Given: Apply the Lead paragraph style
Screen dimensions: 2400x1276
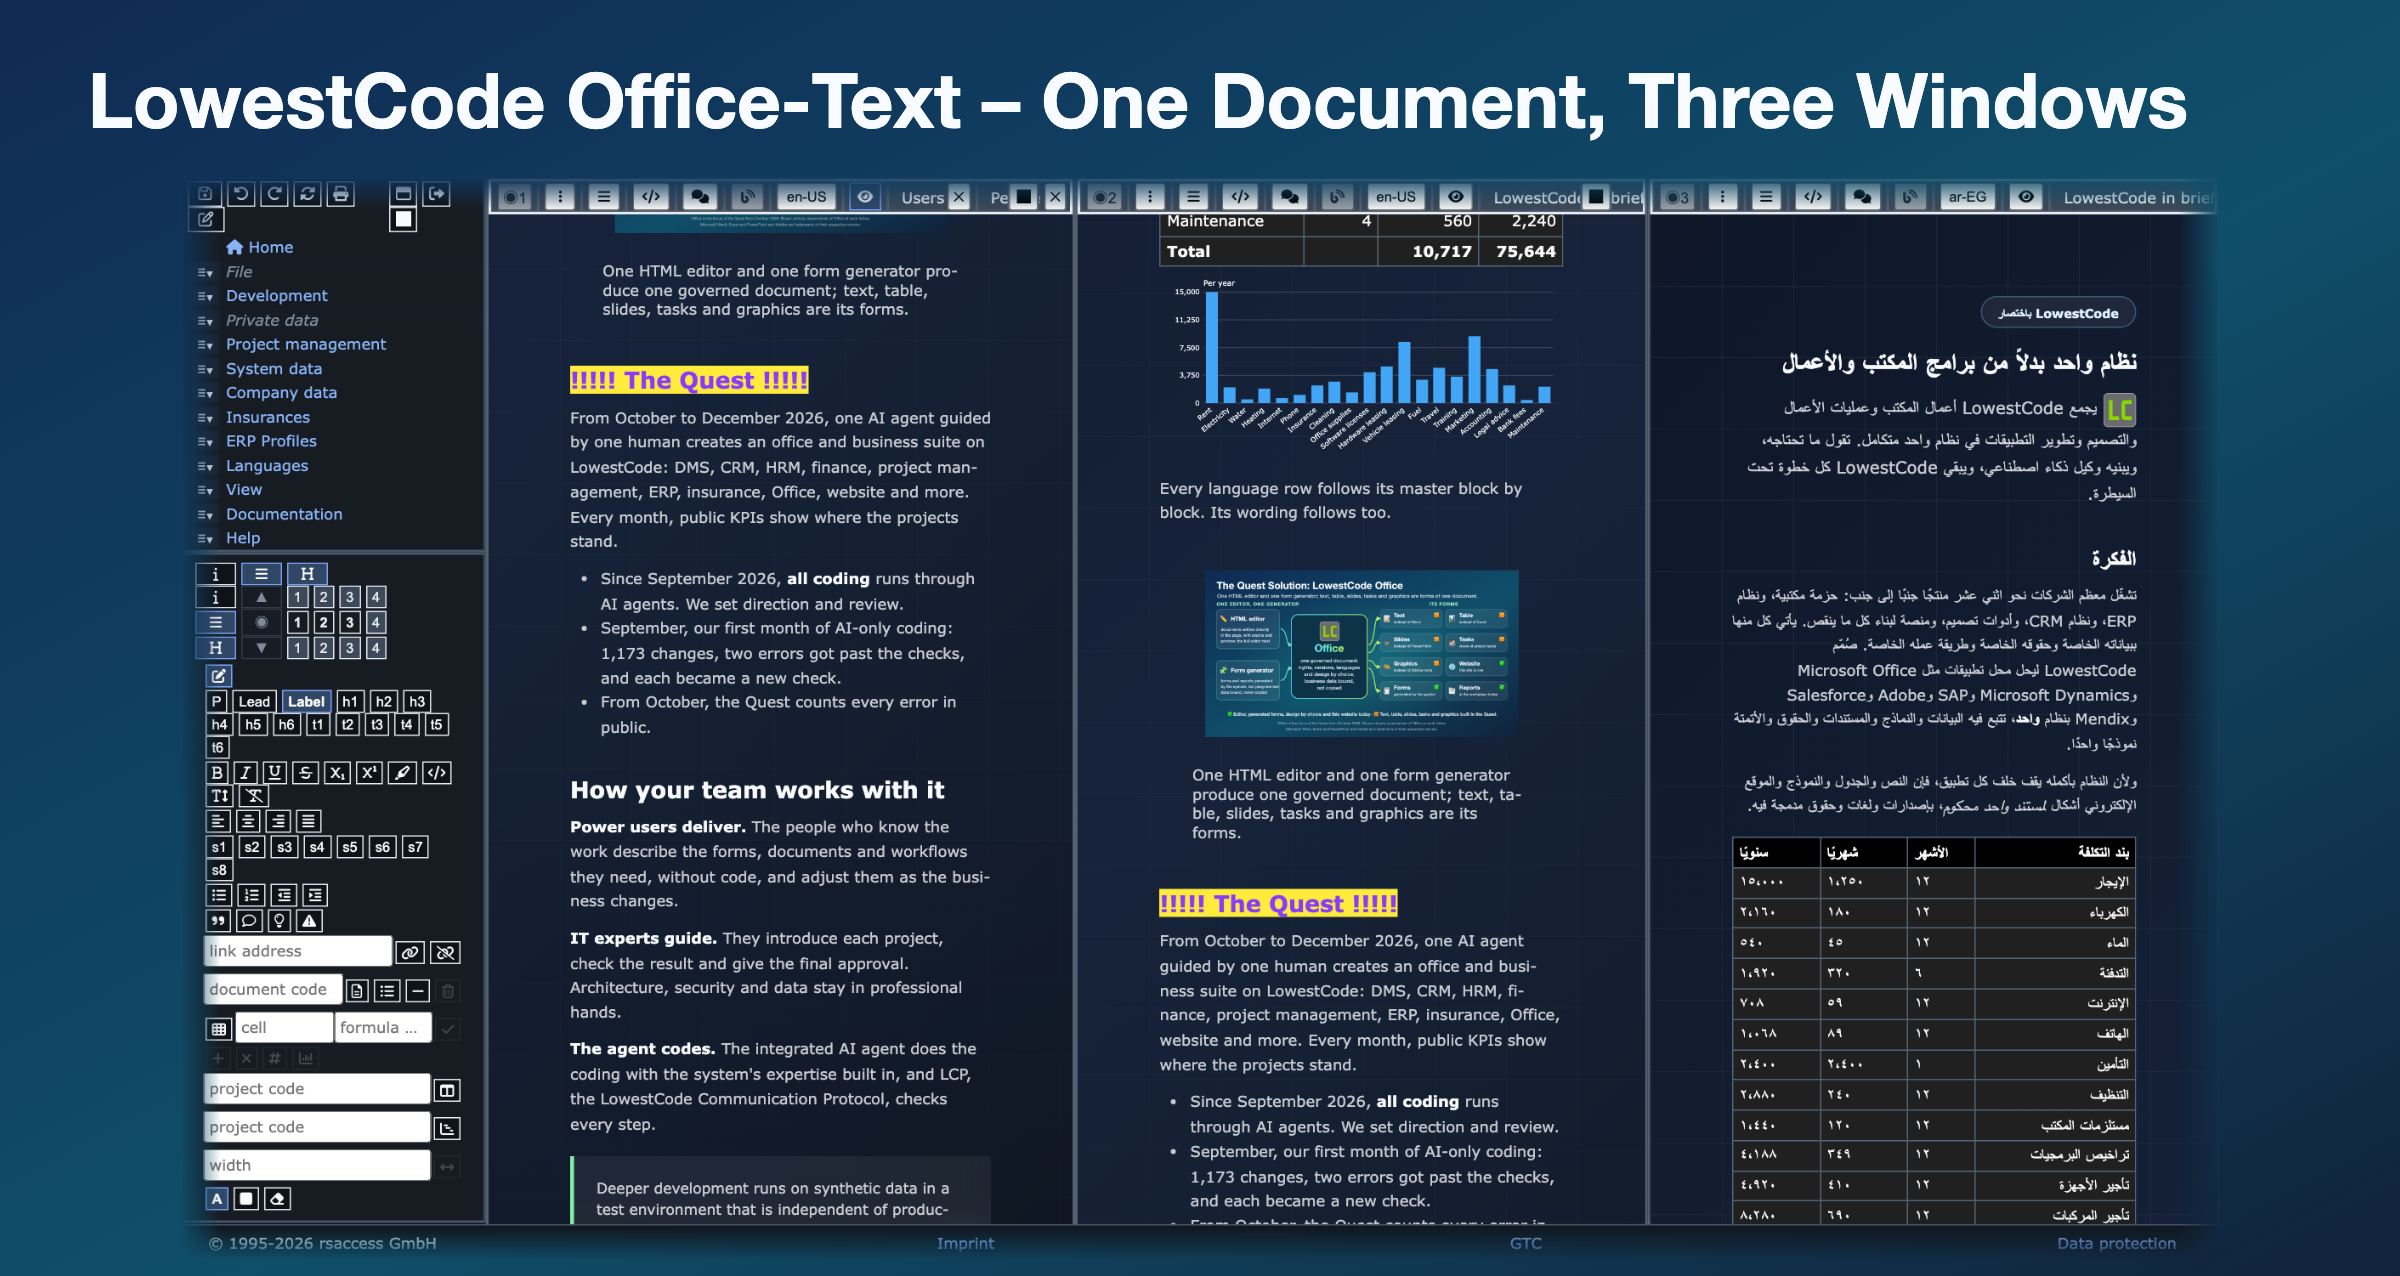Looking at the screenshot, I should (x=254, y=701).
